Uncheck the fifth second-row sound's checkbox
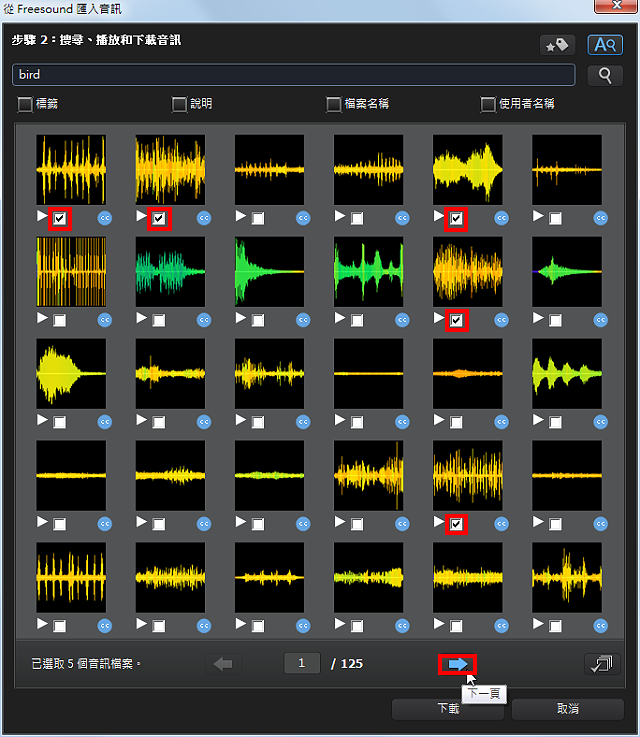Image resolution: width=640 pixels, height=737 pixels. pyautogui.click(x=456, y=321)
